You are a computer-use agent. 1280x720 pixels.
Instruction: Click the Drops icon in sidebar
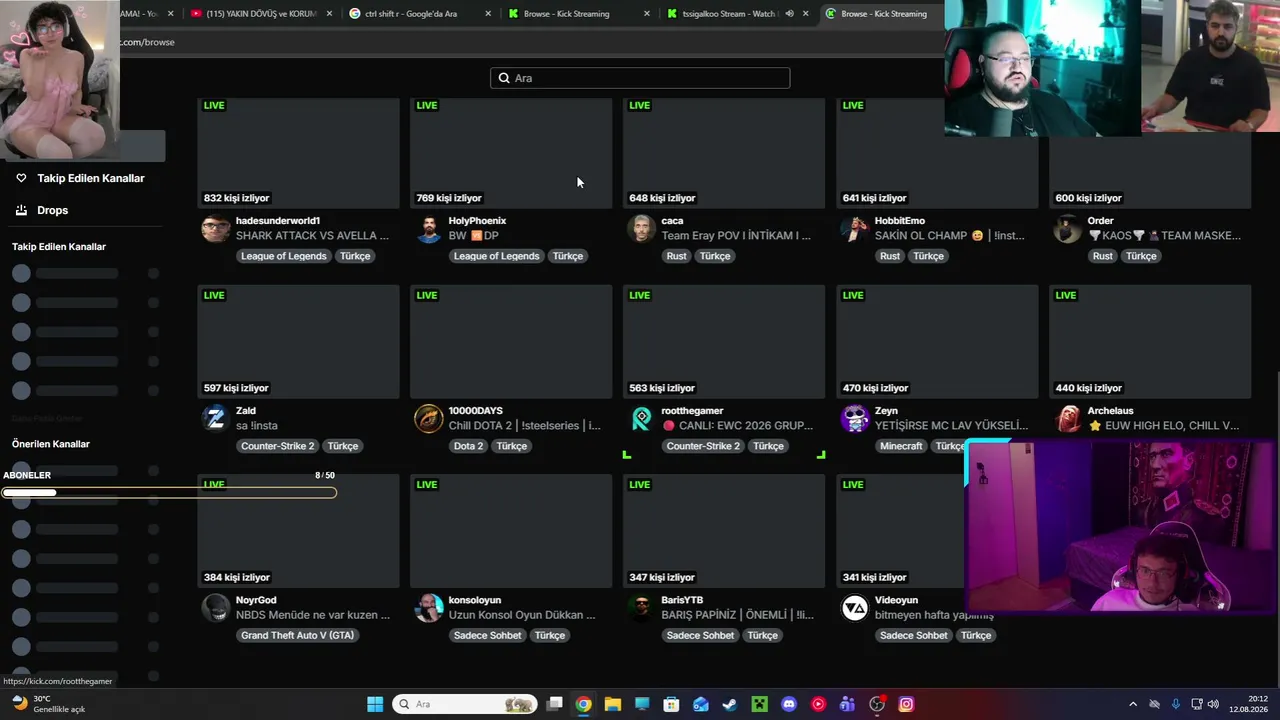(x=21, y=210)
